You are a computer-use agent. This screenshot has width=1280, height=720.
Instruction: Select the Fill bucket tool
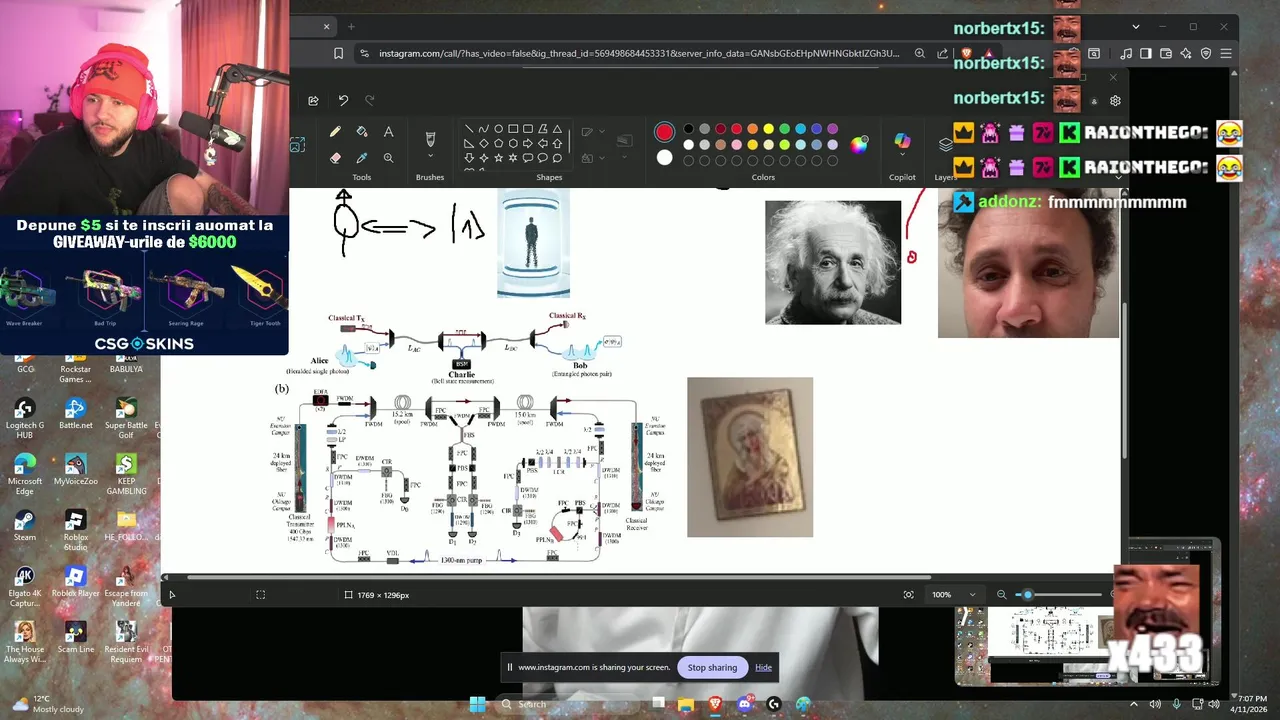pyautogui.click(x=362, y=132)
